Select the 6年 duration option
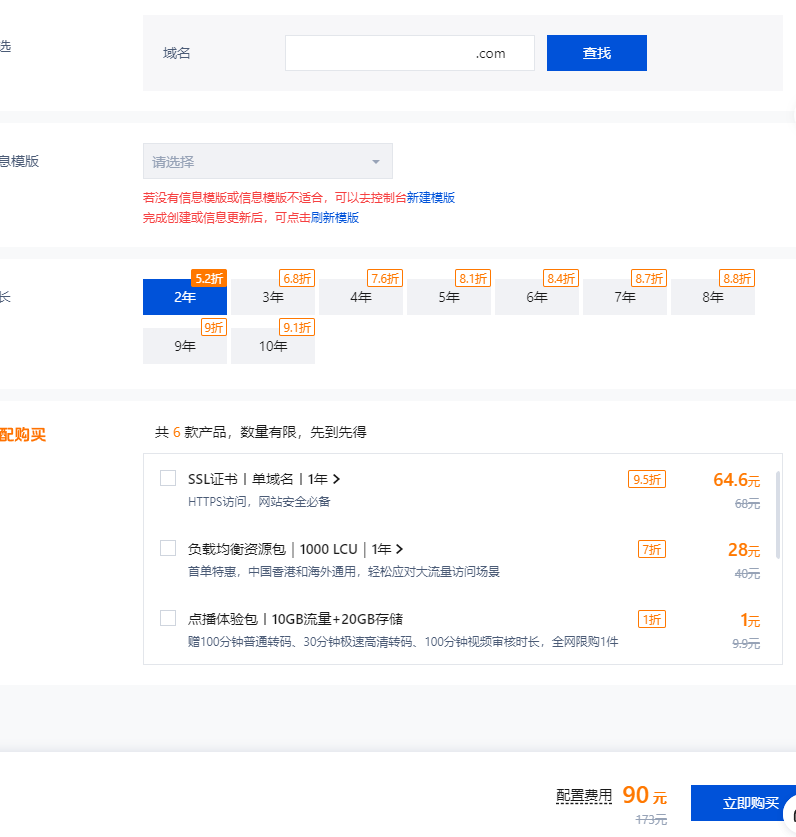 [x=537, y=297]
